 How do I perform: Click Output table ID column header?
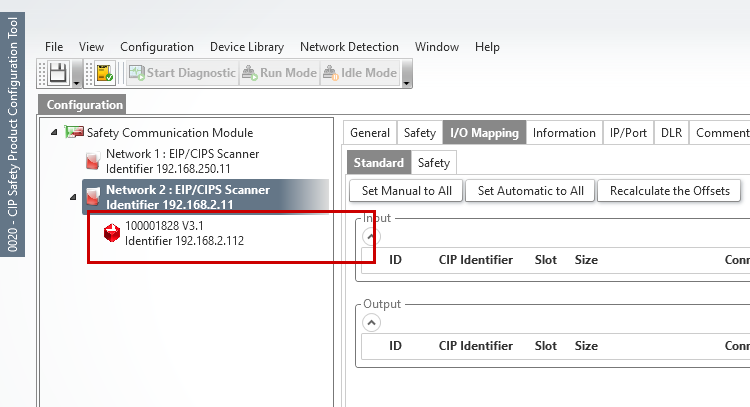pyautogui.click(x=395, y=346)
